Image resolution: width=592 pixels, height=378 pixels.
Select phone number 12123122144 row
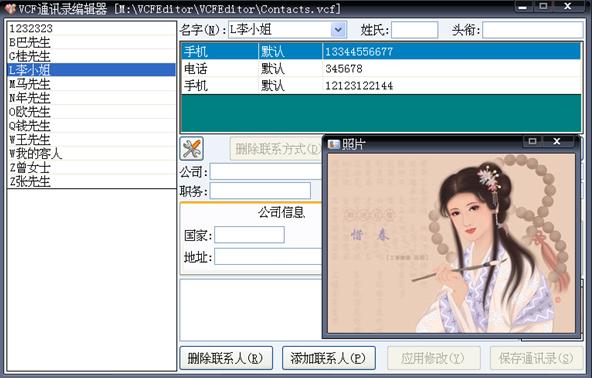381,85
